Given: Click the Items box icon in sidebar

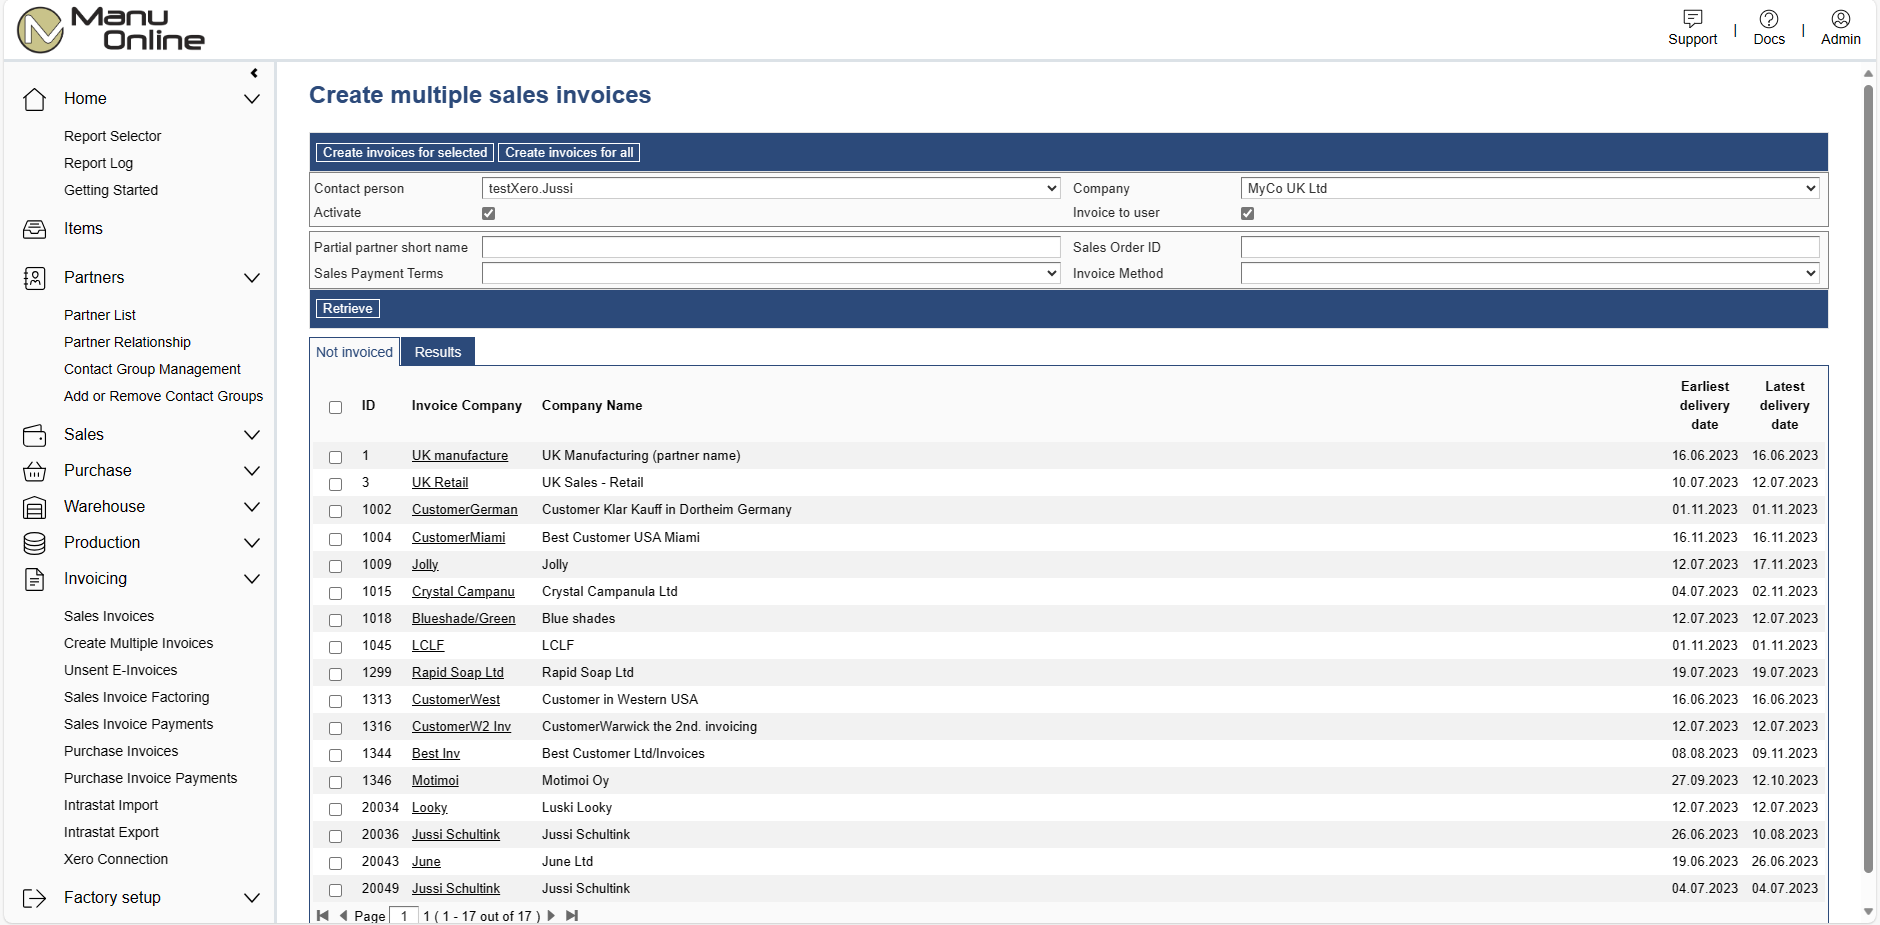Looking at the screenshot, I should point(35,229).
